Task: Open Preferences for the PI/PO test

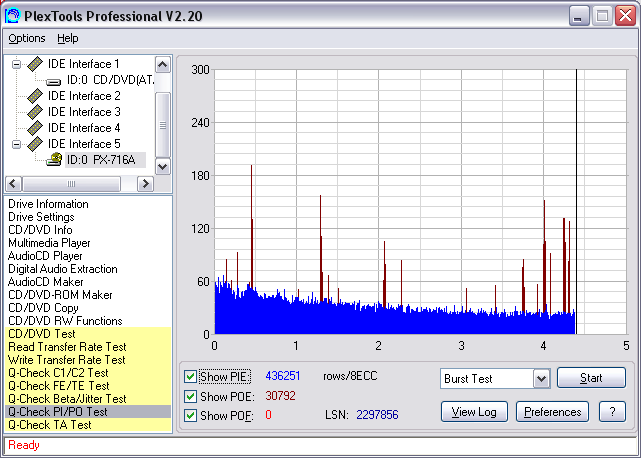Action: click(x=552, y=412)
